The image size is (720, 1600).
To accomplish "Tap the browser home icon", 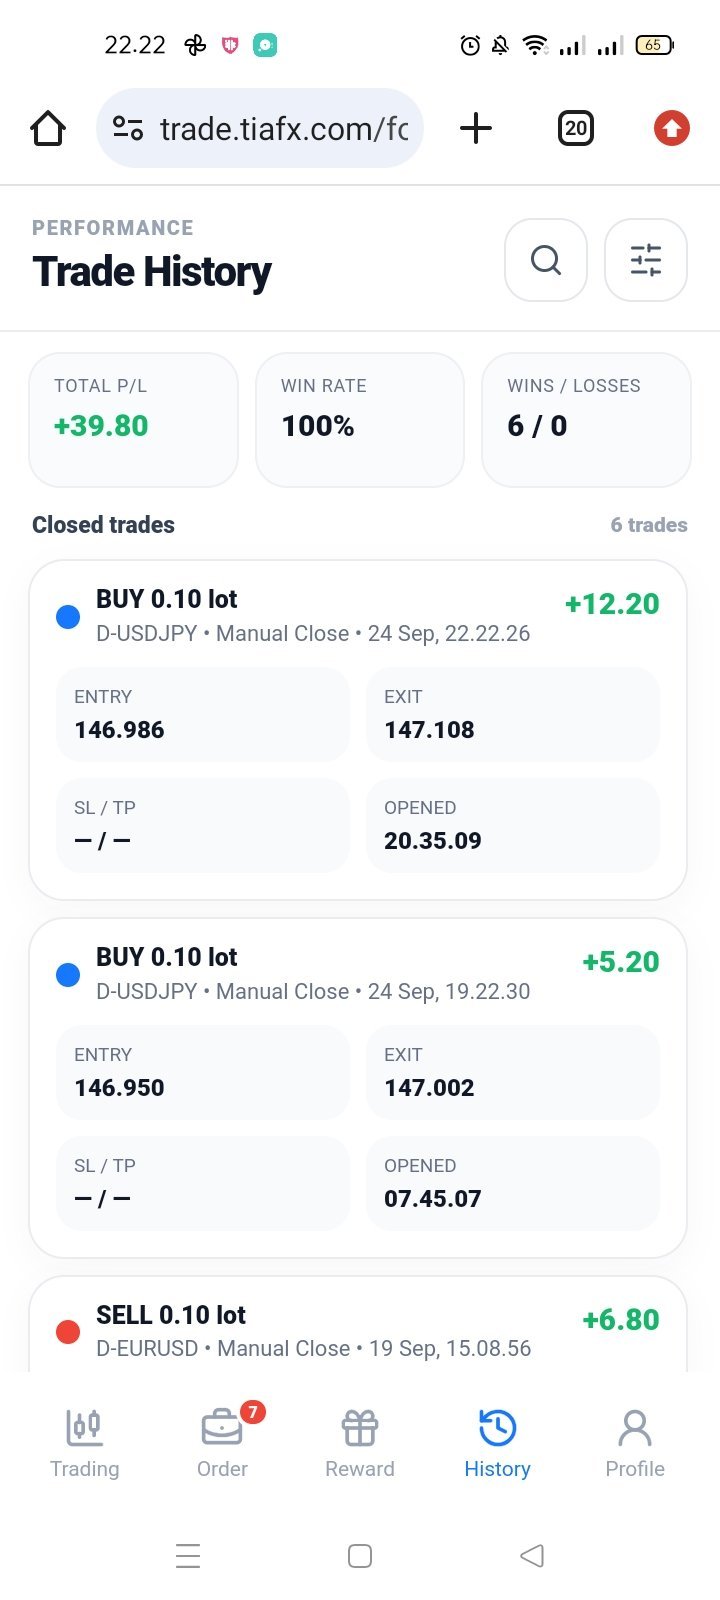I will click(x=48, y=128).
